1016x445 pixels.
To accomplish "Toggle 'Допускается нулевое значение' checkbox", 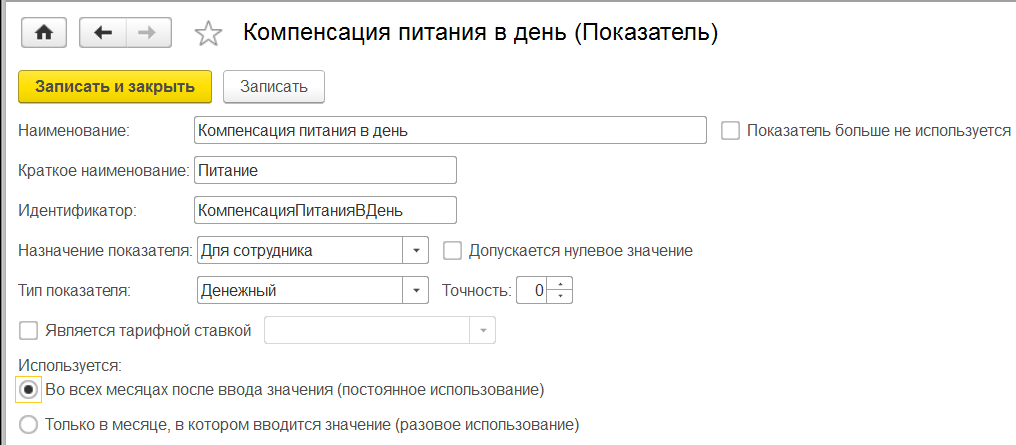I will (452, 250).
